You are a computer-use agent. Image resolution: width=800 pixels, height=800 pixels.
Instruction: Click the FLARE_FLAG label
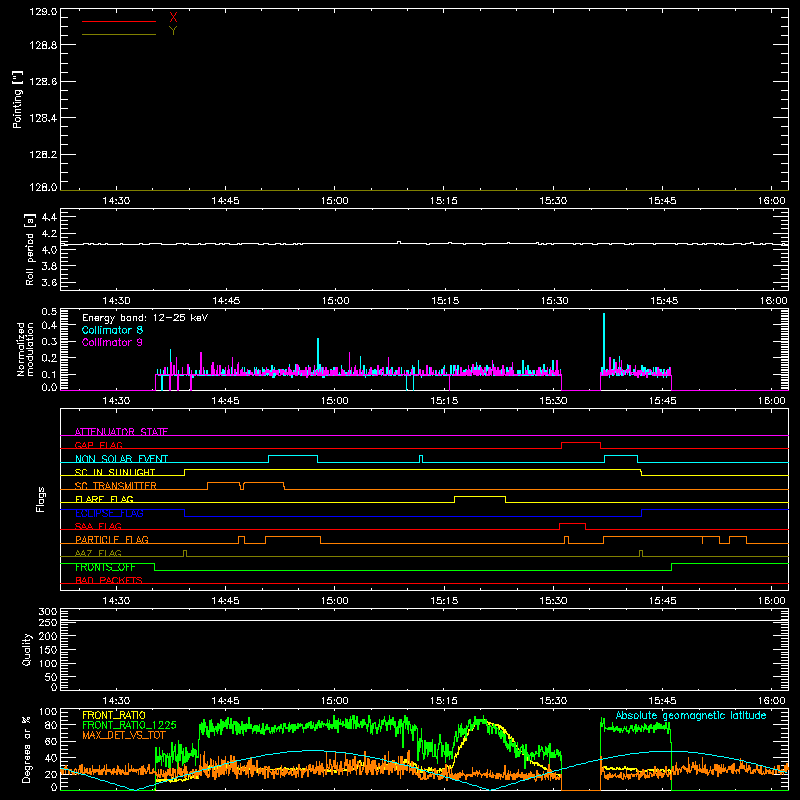tap(104, 499)
